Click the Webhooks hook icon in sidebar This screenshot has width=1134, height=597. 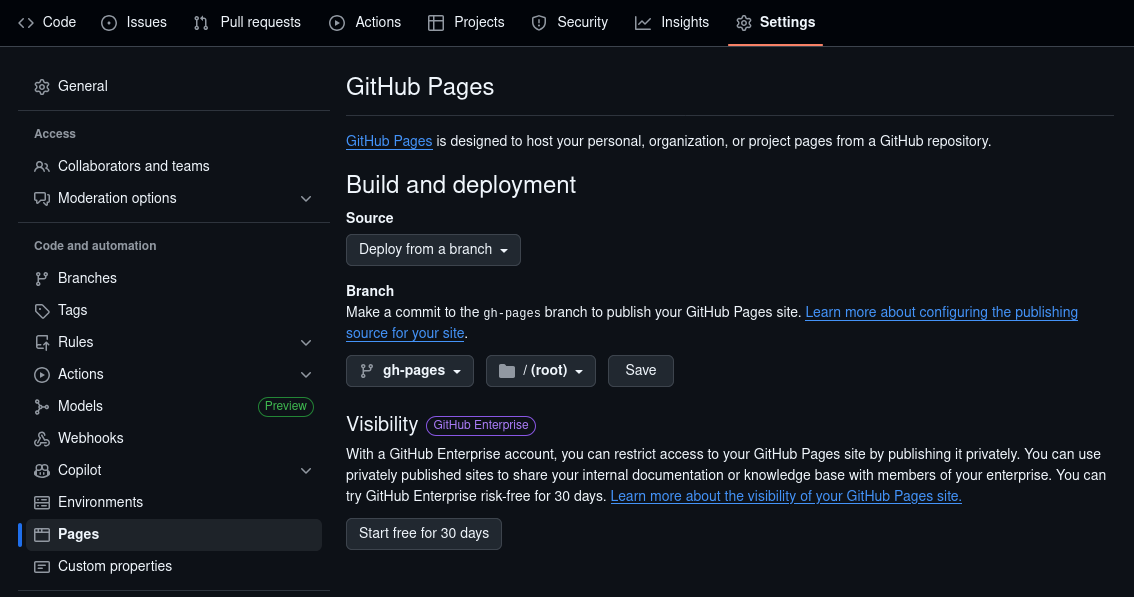[x=42, y=438]
